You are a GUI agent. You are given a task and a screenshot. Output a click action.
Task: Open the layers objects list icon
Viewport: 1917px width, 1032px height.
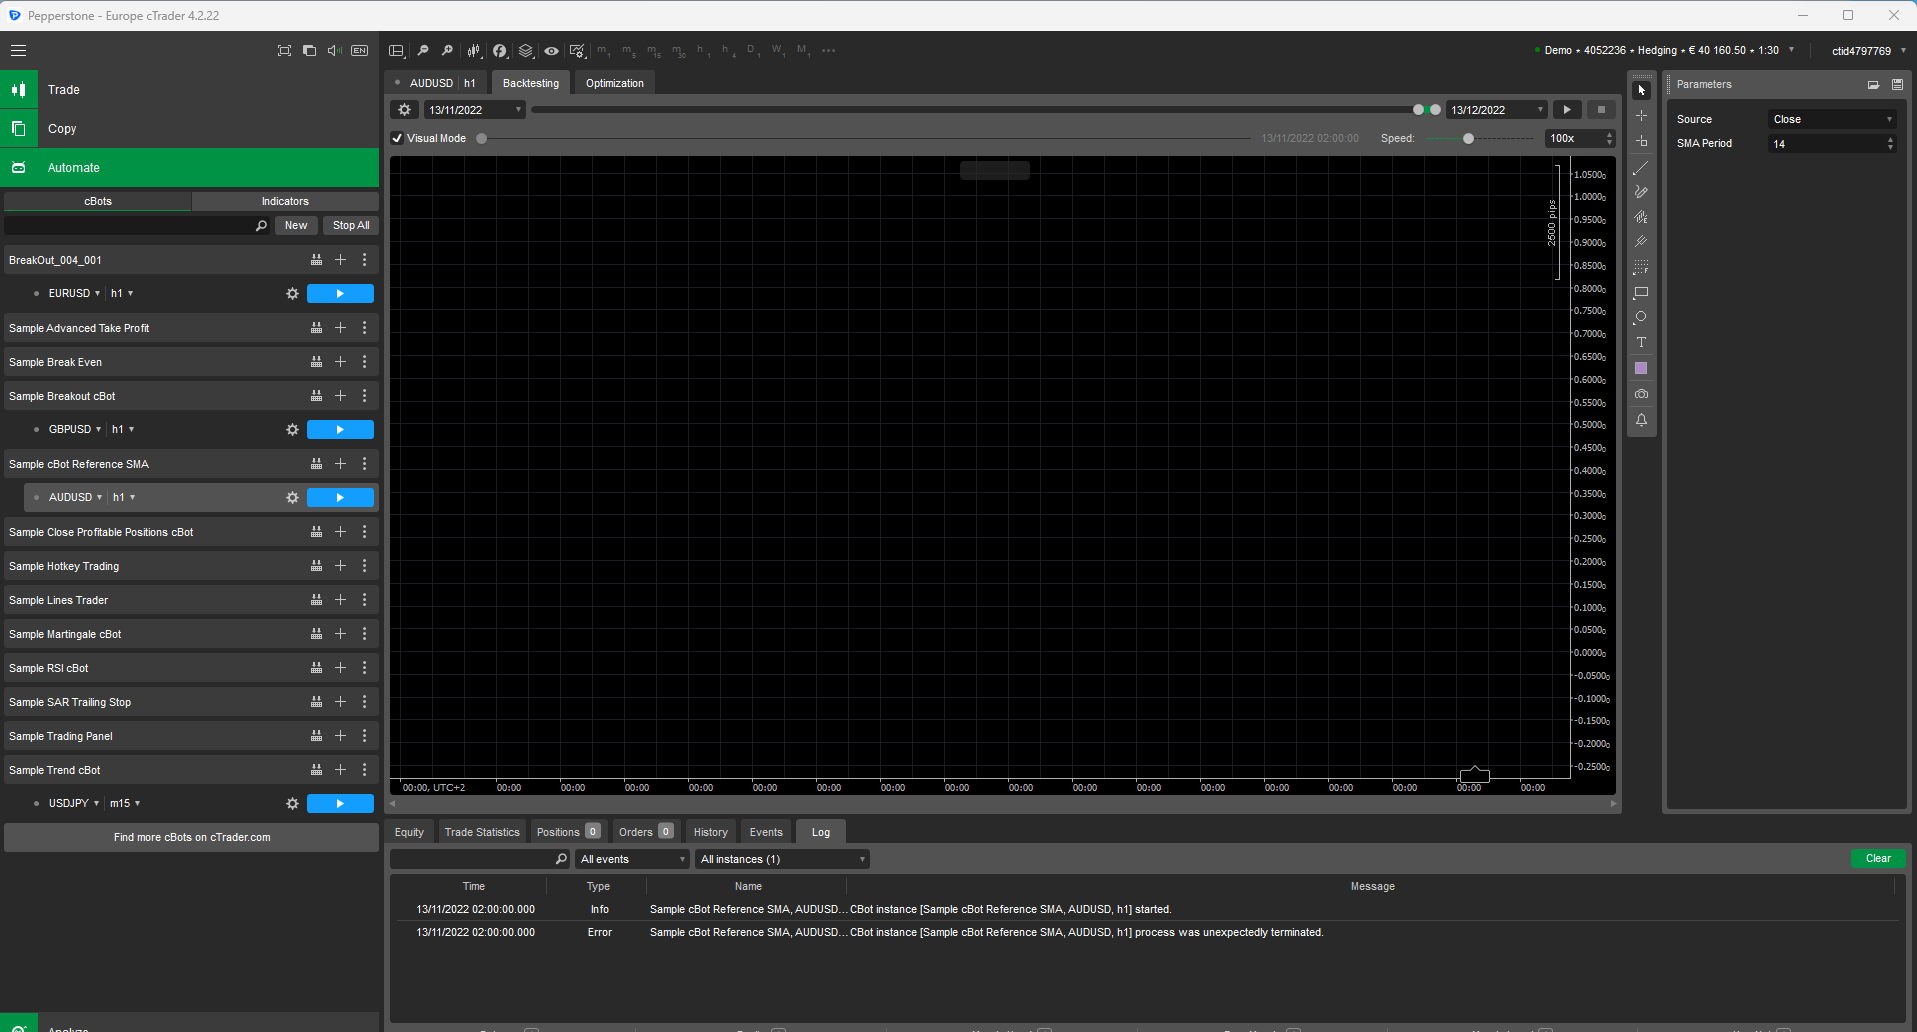[525, 50]
